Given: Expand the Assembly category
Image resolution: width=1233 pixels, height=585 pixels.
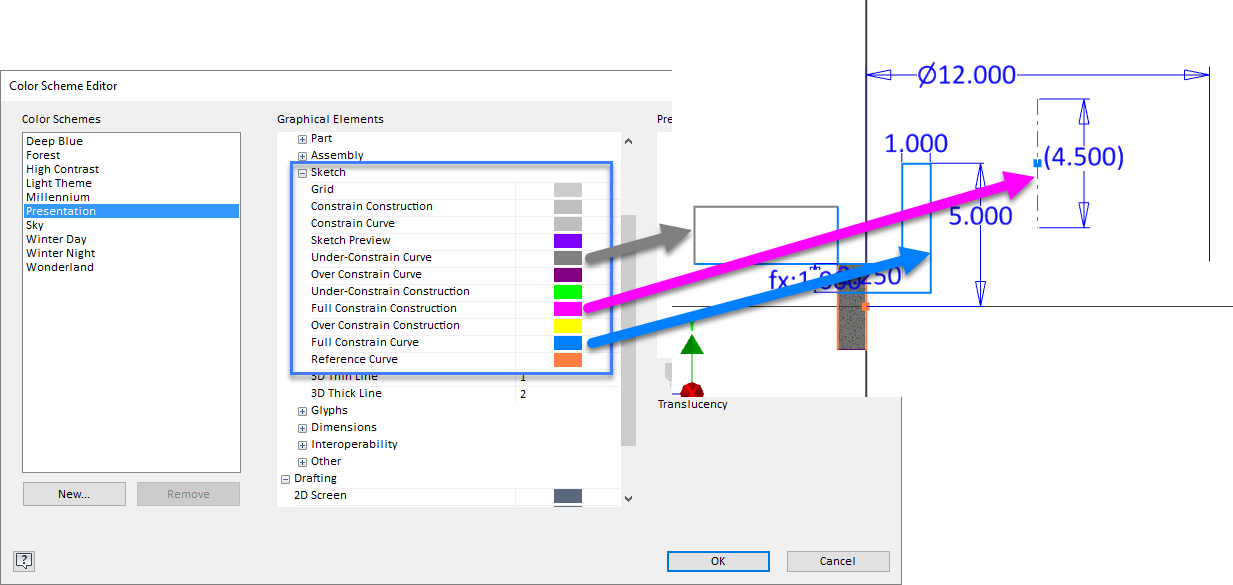Looking at the screenshot, I should click(x=302, y=155).
